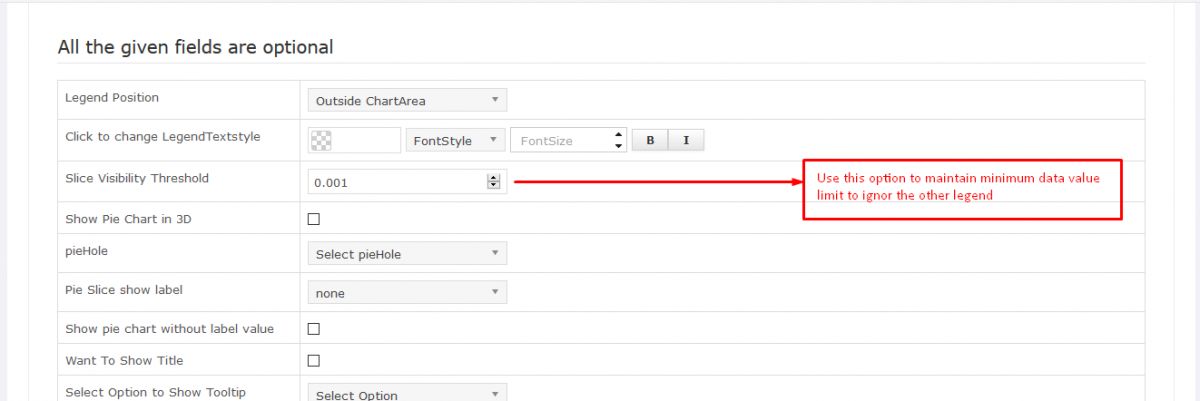
Task: Click the Slice Visibility Threshold value field
Action: pyautogui.click(x=397, y=183)
